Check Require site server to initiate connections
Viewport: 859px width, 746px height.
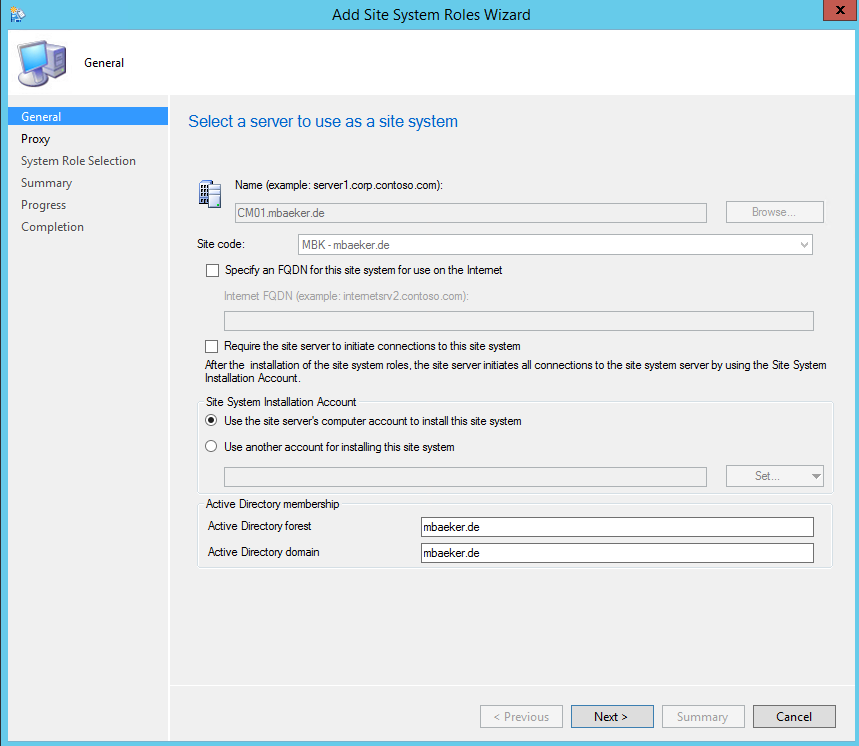[211, 346]
